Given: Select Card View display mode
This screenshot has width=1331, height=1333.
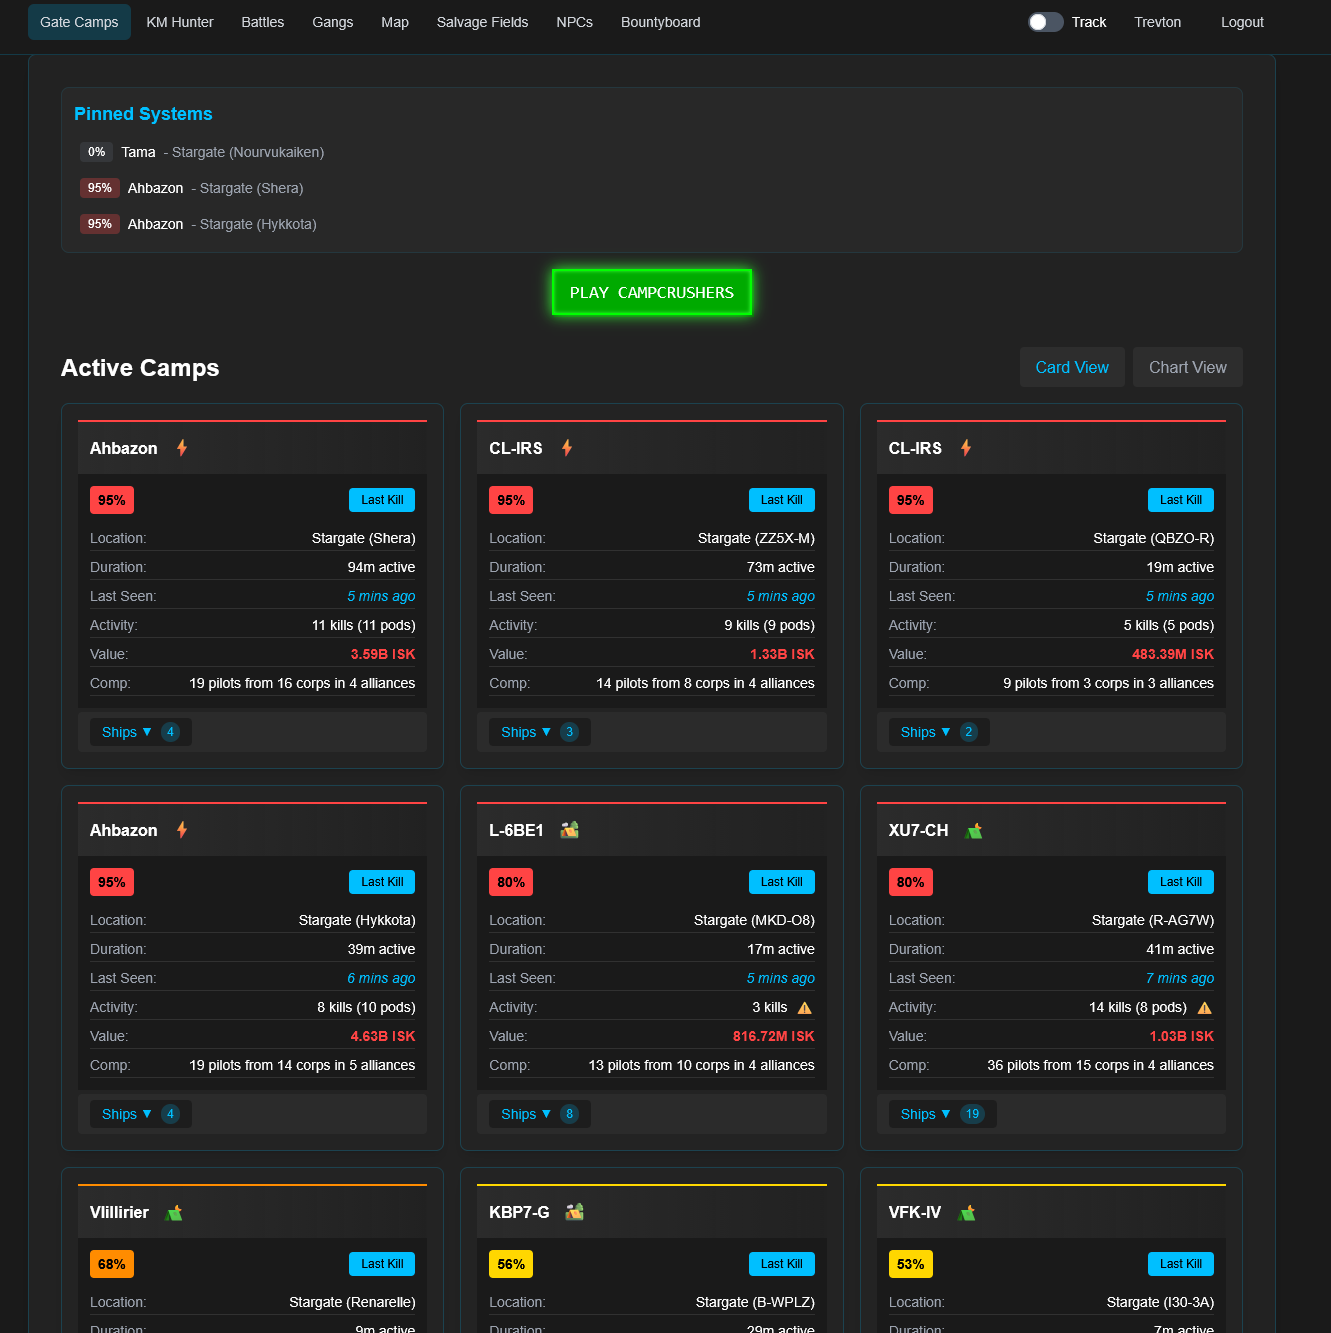Looking at the screenshot, I should (x=1071, y=367).
